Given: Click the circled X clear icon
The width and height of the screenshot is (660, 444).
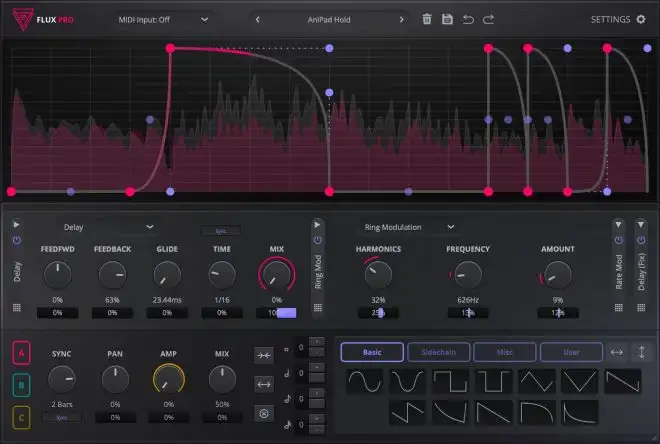Looking at the screenshot, I should pyautogui.click(x=264, y=413).
